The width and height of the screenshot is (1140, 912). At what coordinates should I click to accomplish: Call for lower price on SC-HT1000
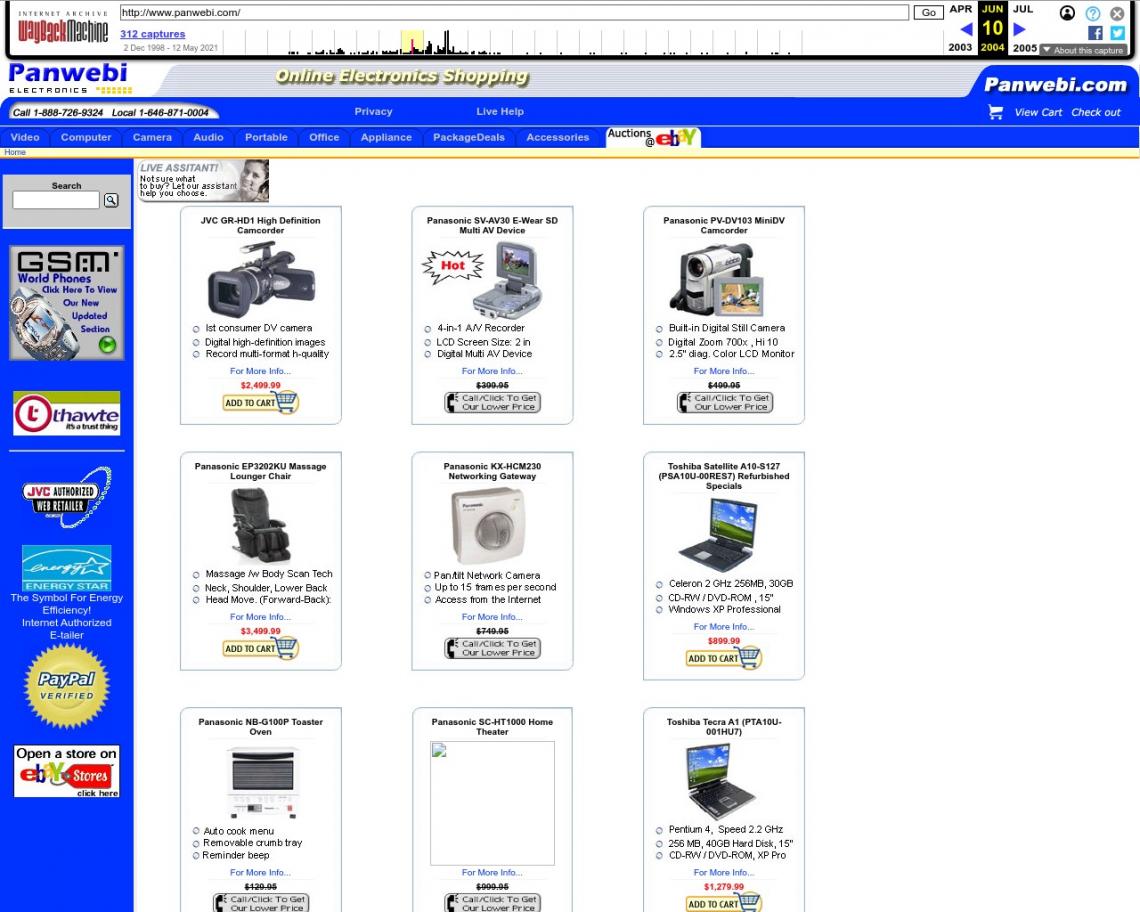pyautogui.click(x=492, y=903)
